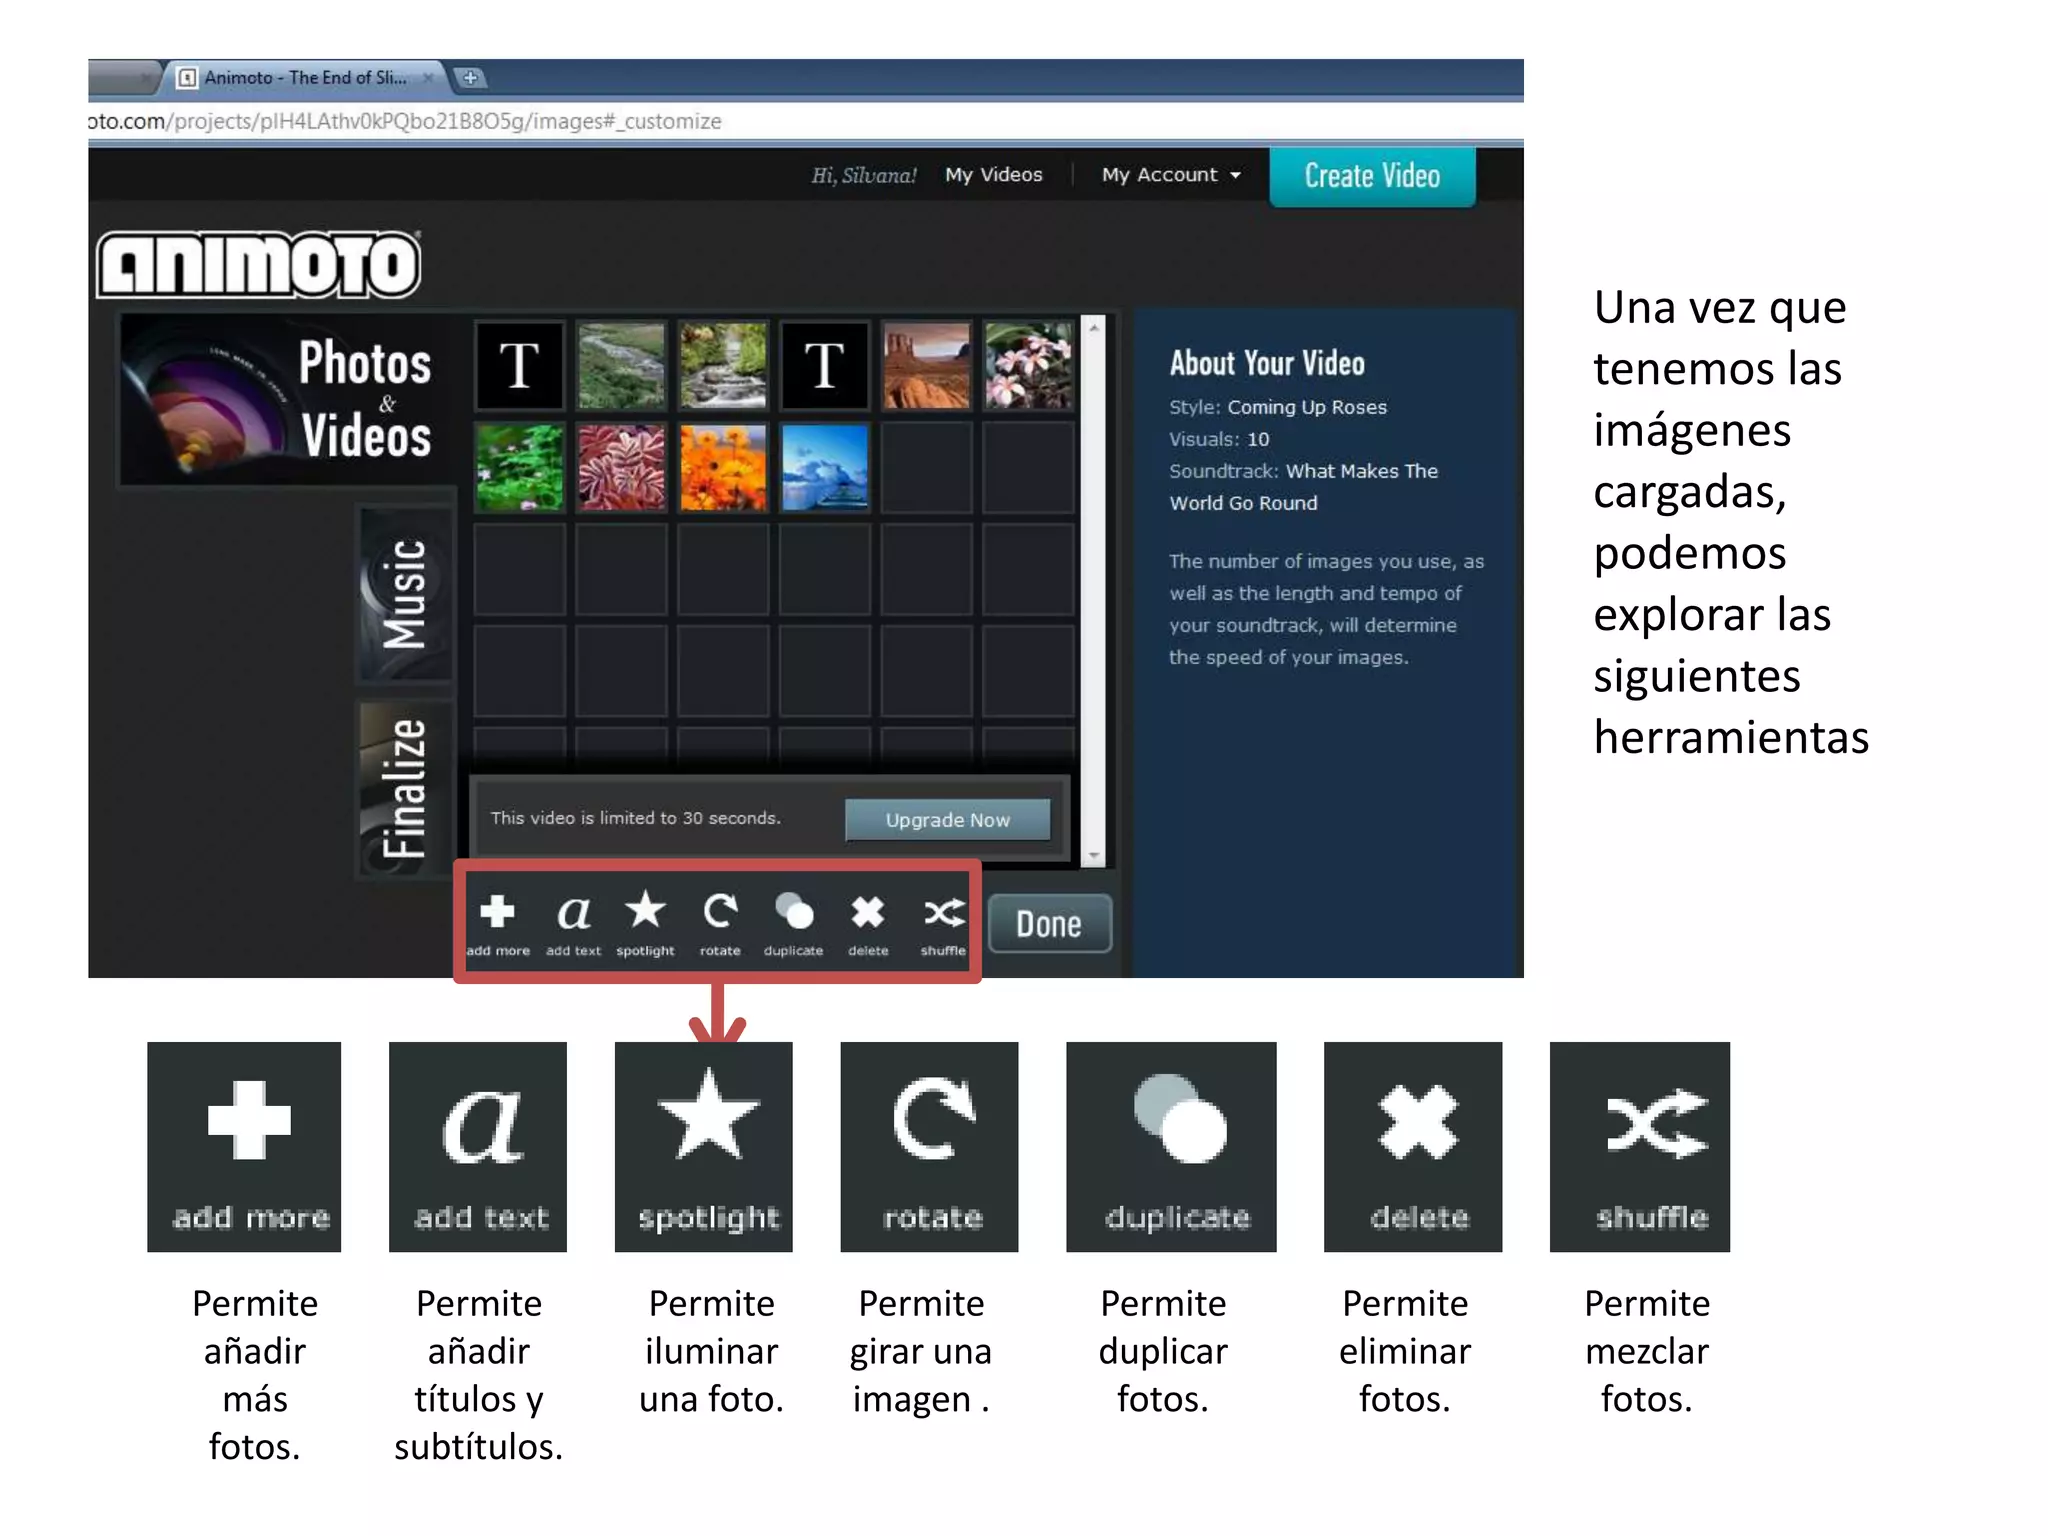This screenshot has width=2048, height=1536.
Task: Click the Animoto logo
Action: [259, 265]
